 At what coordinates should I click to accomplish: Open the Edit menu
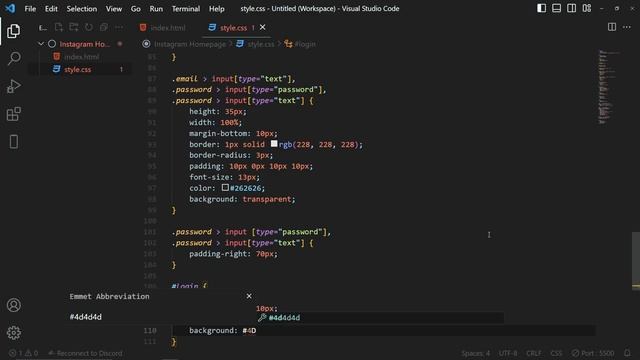click(51, 9)
